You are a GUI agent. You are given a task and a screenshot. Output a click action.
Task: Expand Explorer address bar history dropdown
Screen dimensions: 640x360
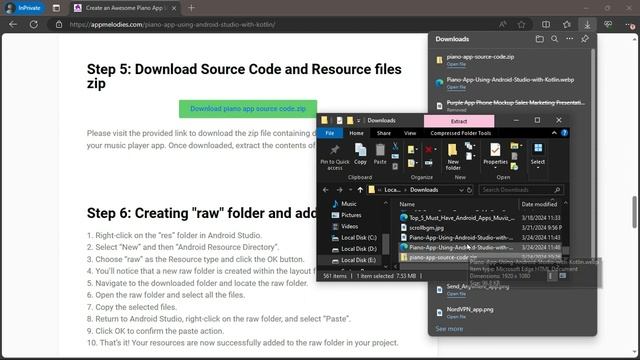click(461, 190)
